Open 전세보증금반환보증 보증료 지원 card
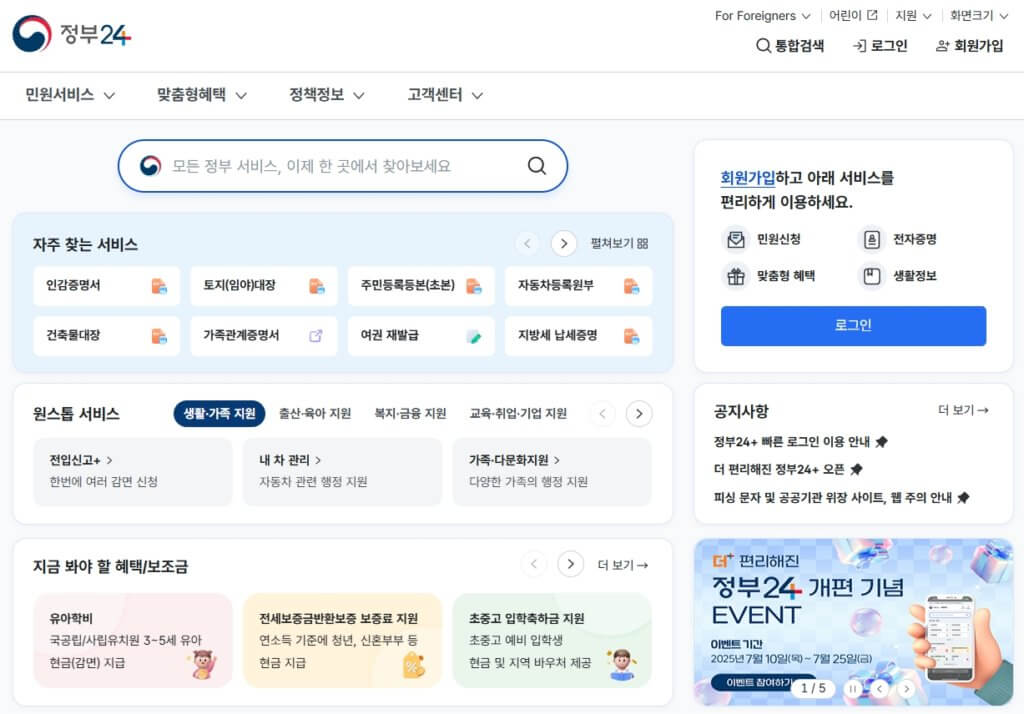This screenshot has height=714, width=1024. [342, 640]
